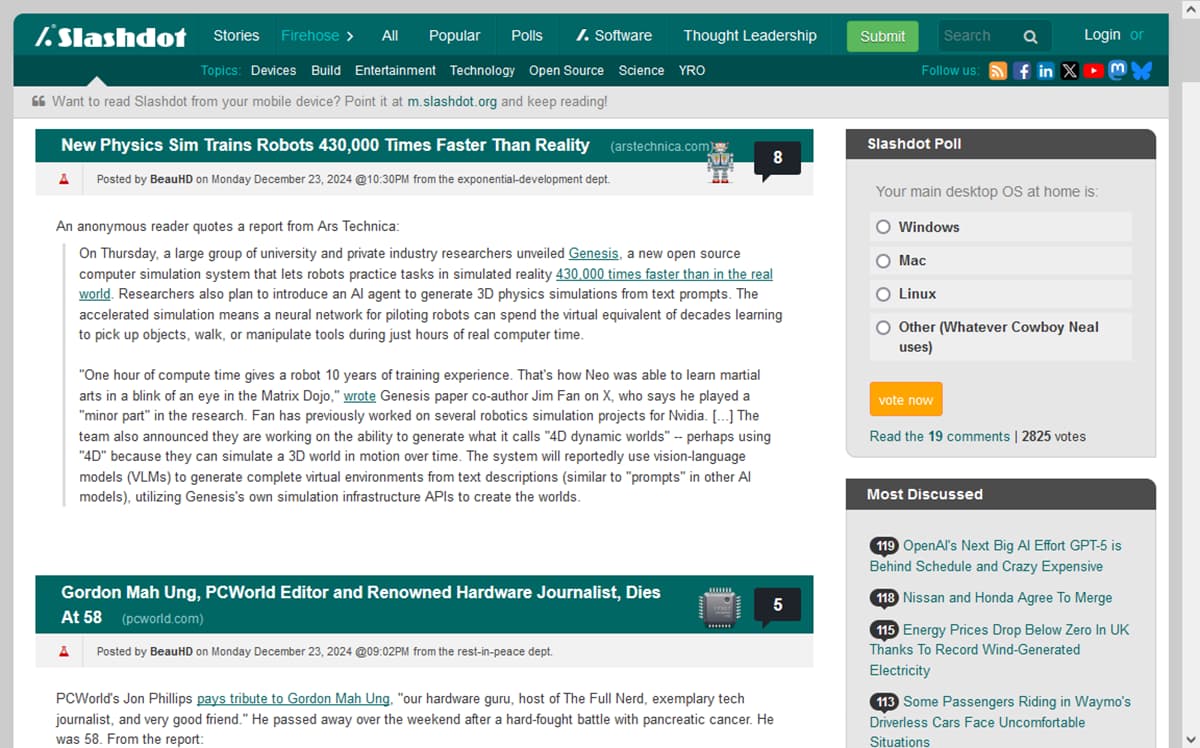The width and height of the screenshot is (1200, 748).
Task: Open 'Nissan and Honda Agree To Merge'
Action: click(1007, 597)
